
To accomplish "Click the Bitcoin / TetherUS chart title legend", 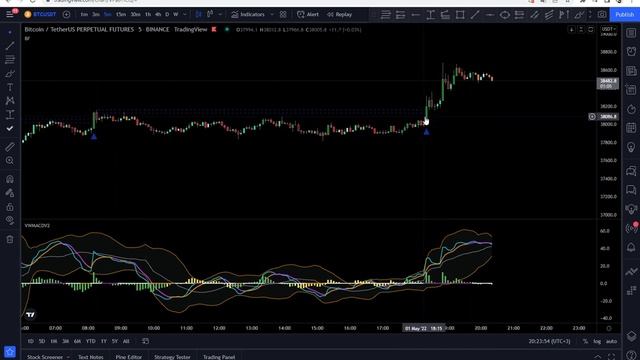I will click(x=116, y=29).
